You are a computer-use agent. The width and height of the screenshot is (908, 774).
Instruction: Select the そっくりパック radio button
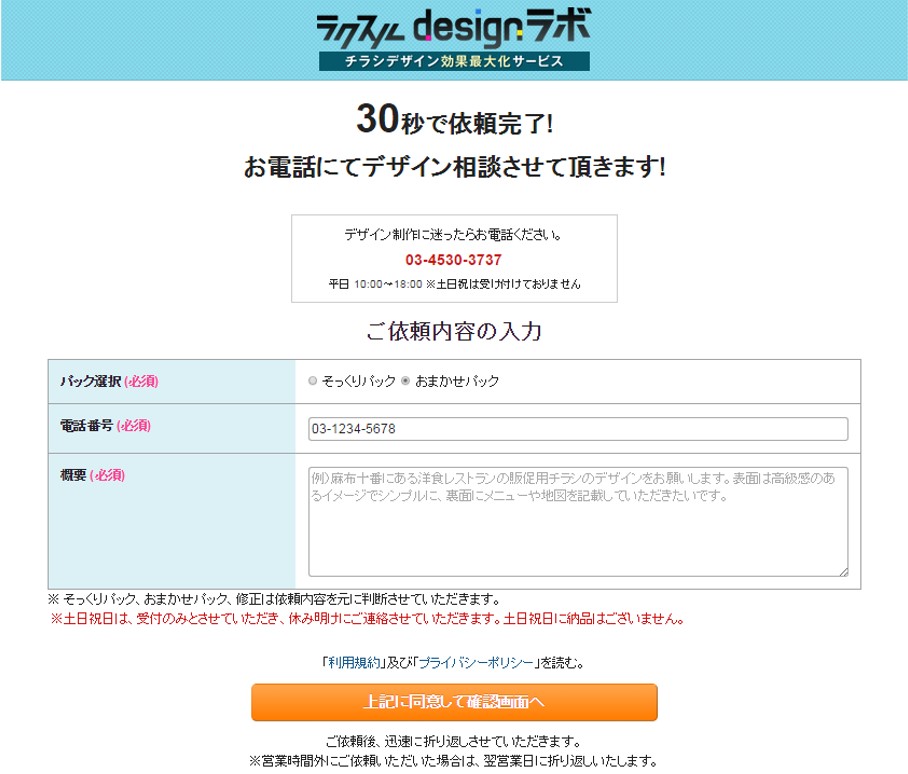pos(313,381)
